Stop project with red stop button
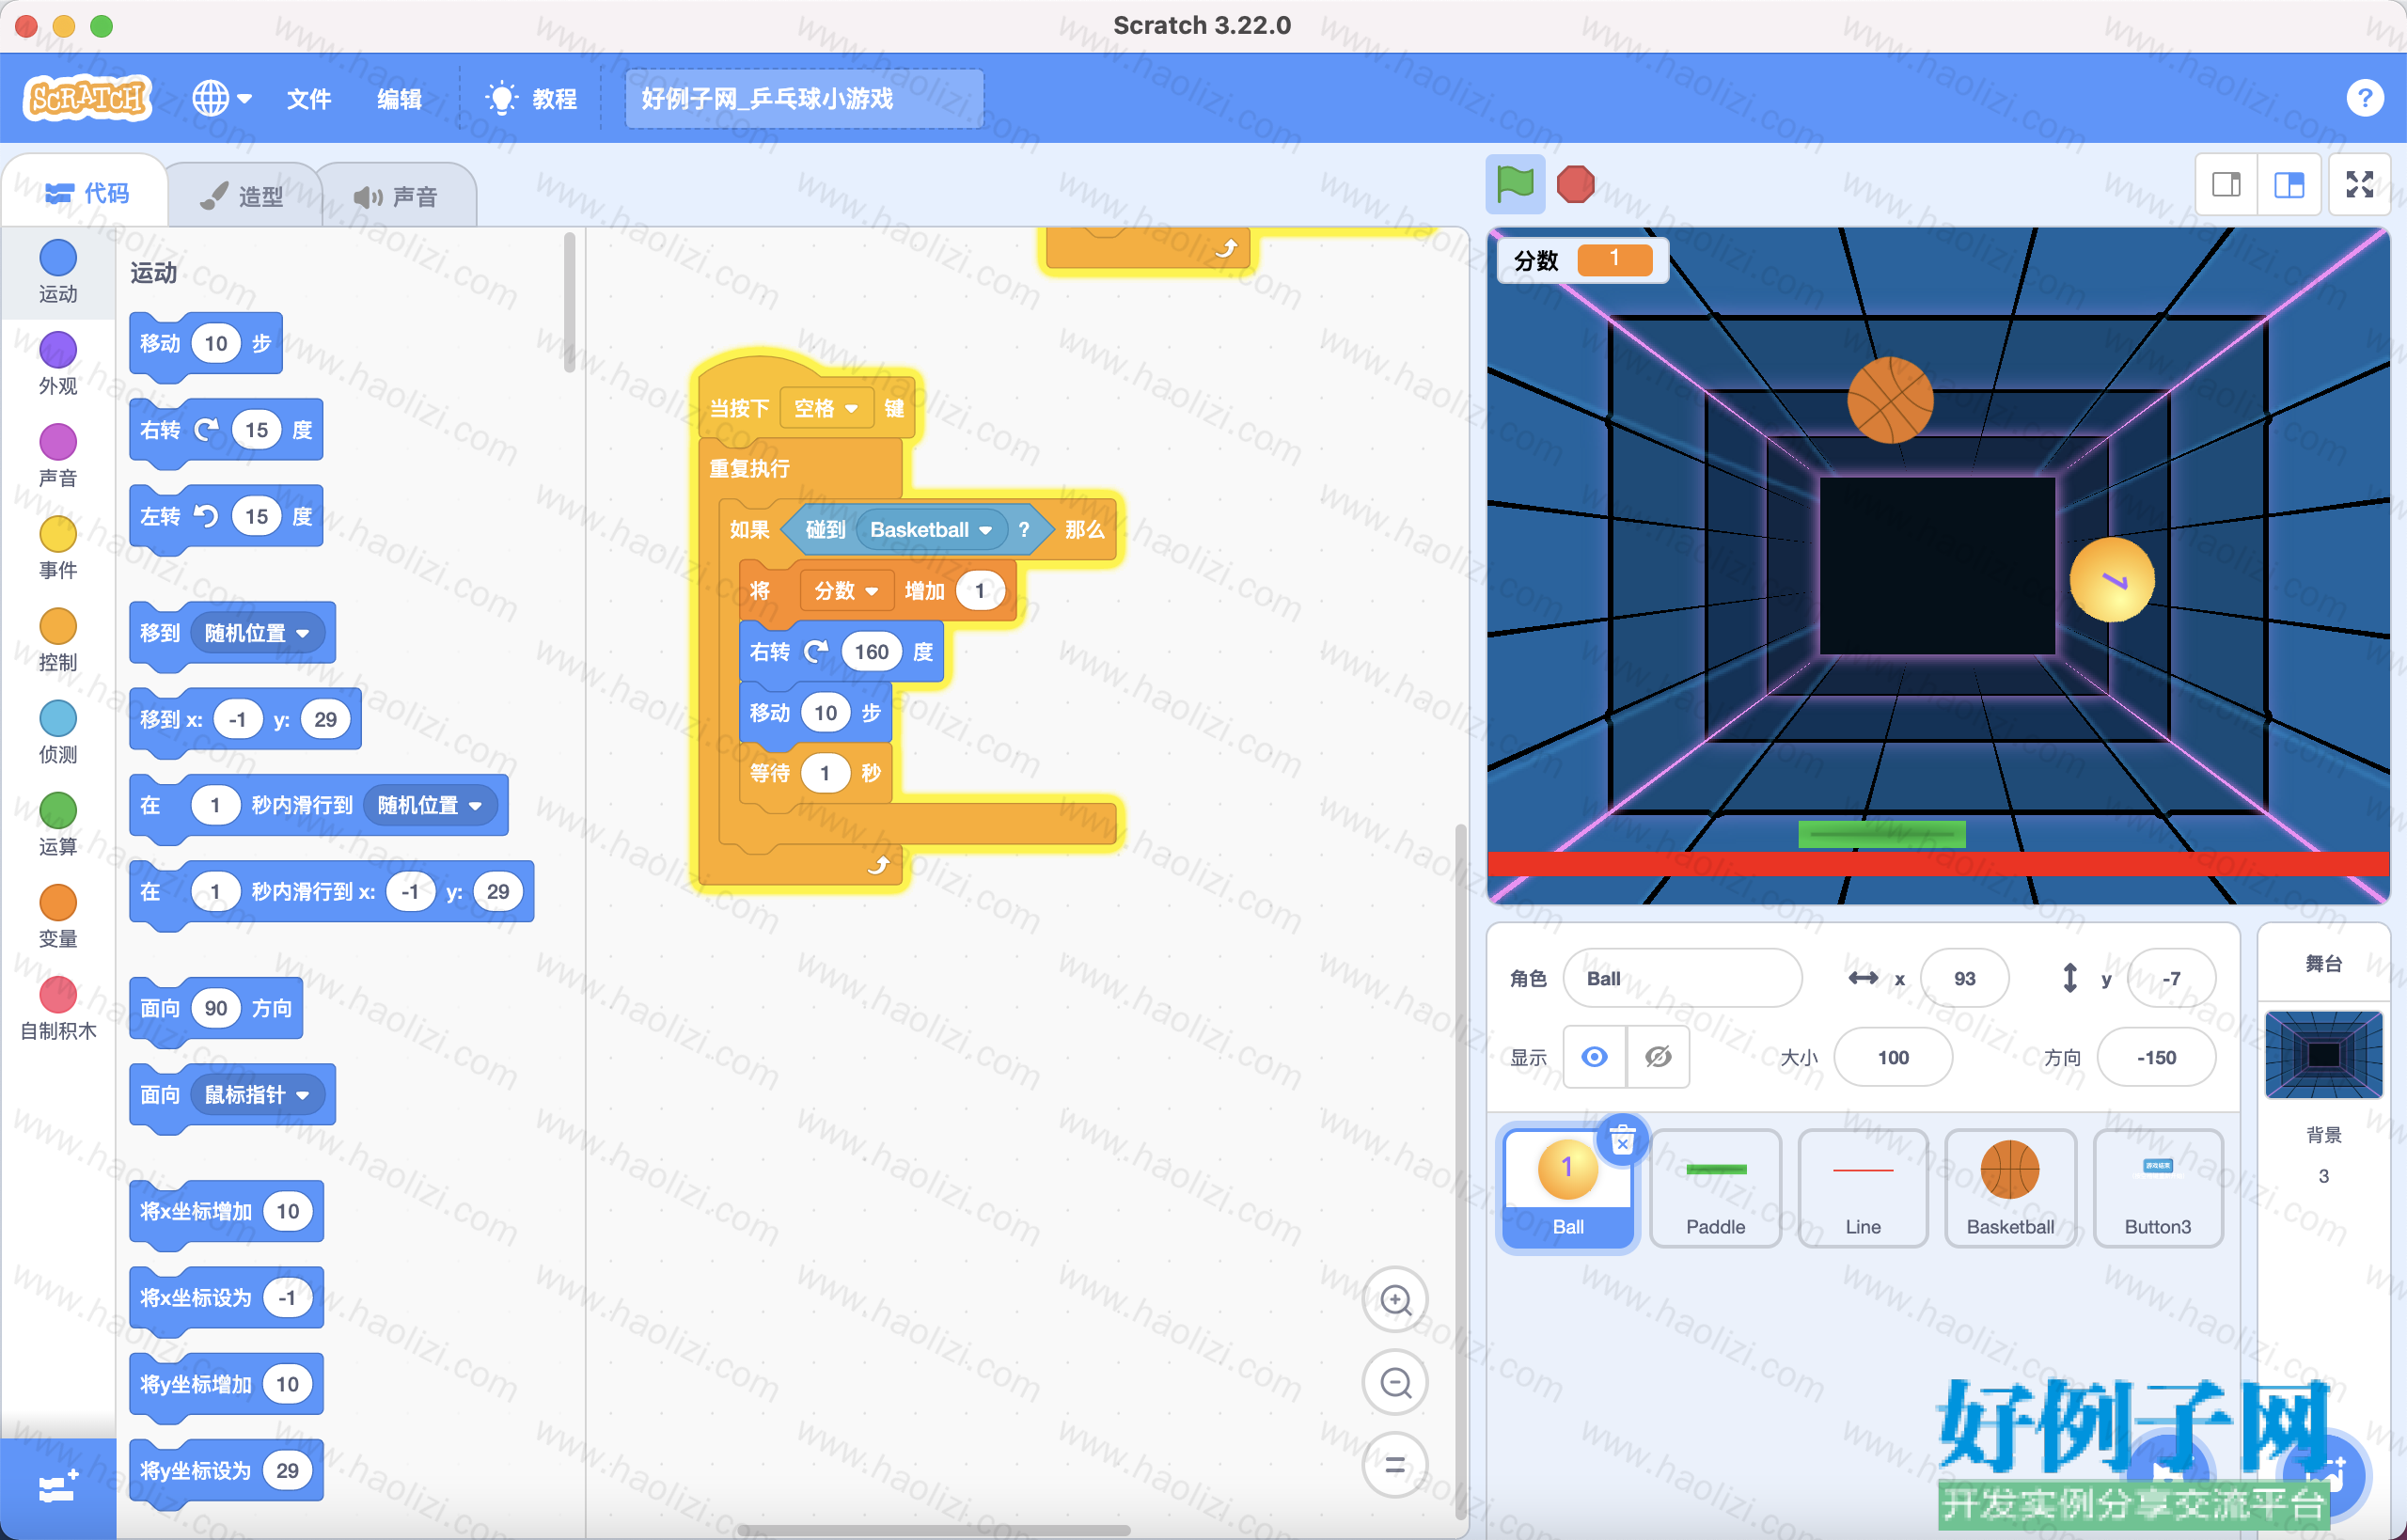This screenshot has width=2407, height=1540. point(1575,184)
